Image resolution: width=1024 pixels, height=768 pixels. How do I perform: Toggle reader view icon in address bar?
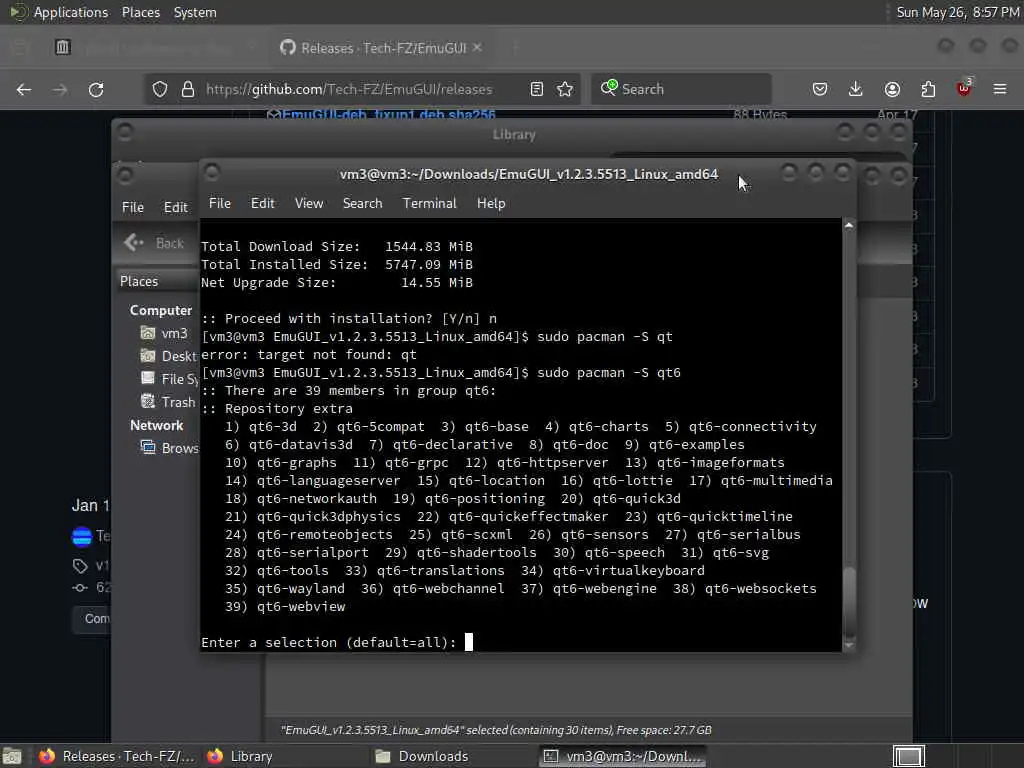coord(537,89)
